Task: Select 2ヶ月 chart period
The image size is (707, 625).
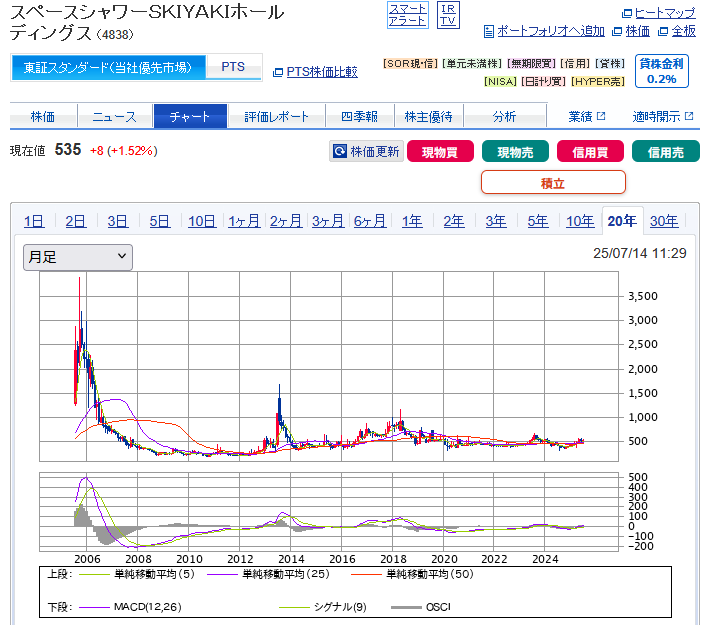Action: pos(286,221)
